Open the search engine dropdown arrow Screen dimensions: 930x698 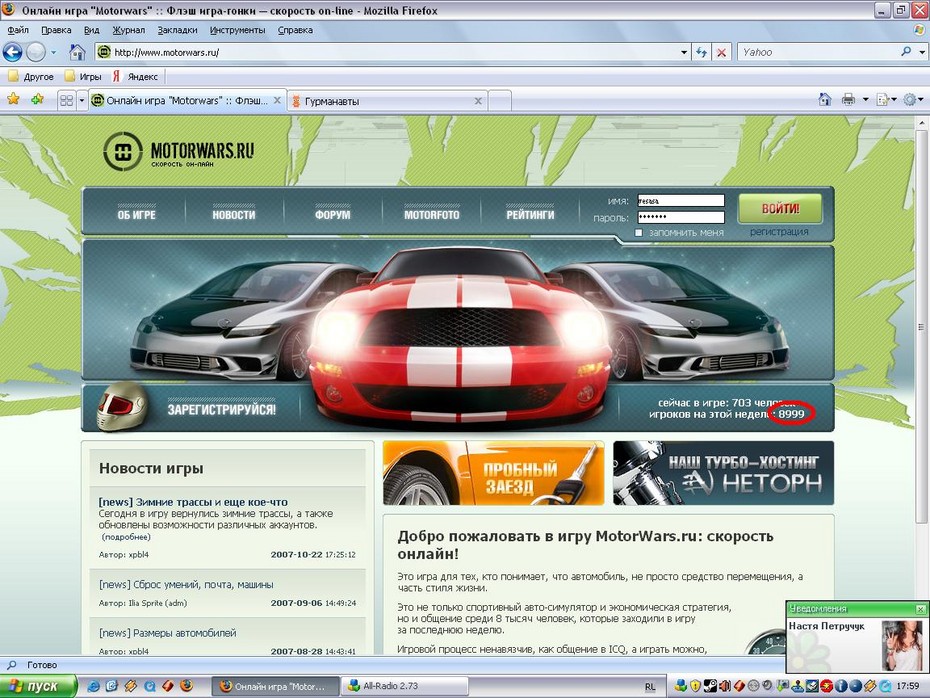click(x=922, y=52)
